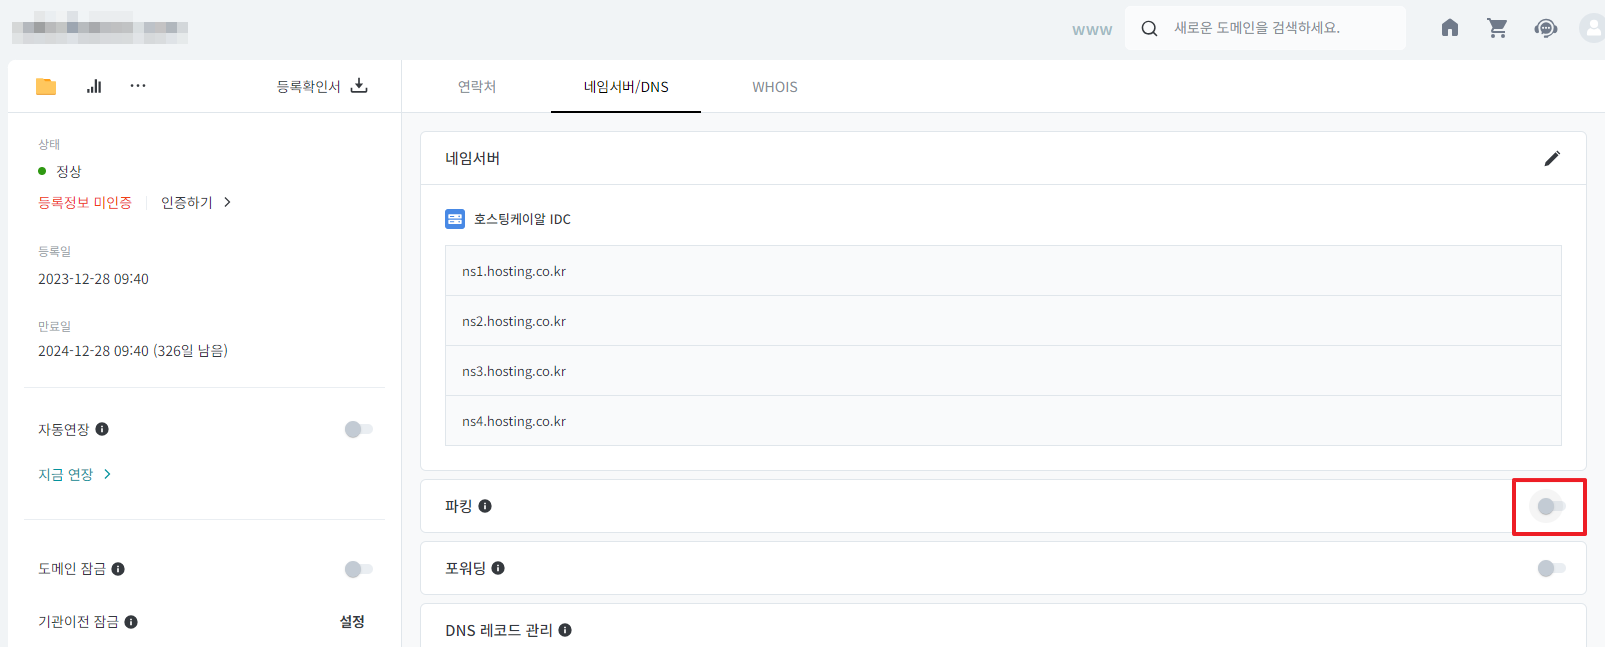The height and width of the screenshot is (647, 1605).
Task: Toggle the 파킹 switch on
Action: [1550, 507]
